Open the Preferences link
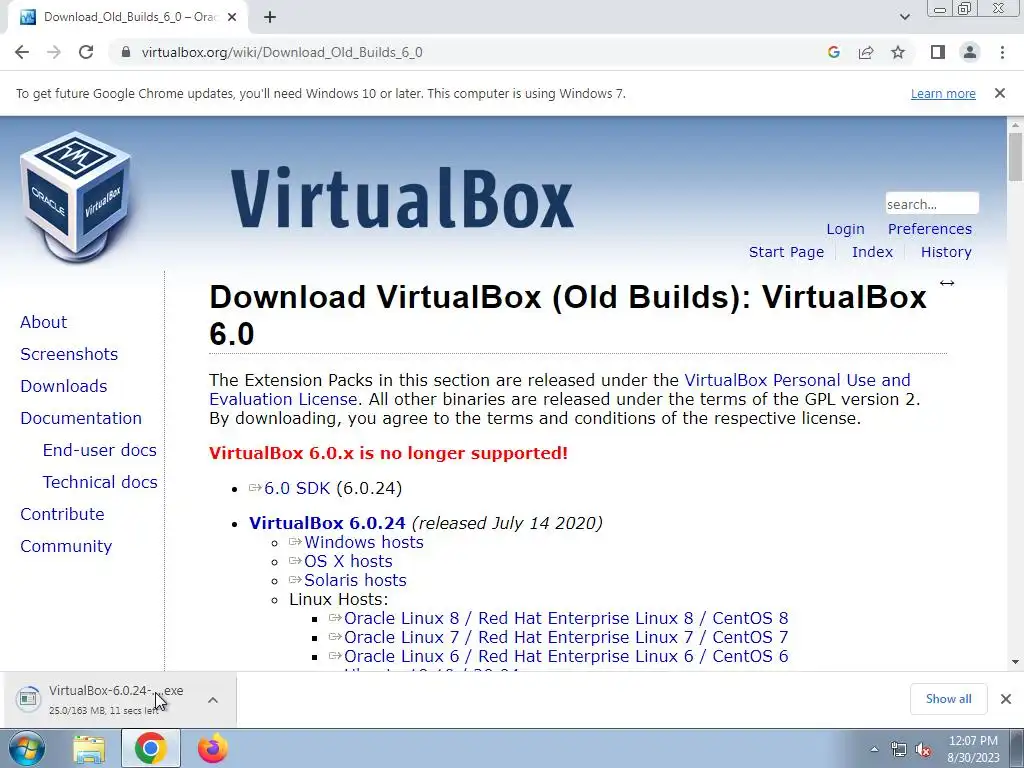Screen dimensions: 1024x768 [x=929, y=229]
